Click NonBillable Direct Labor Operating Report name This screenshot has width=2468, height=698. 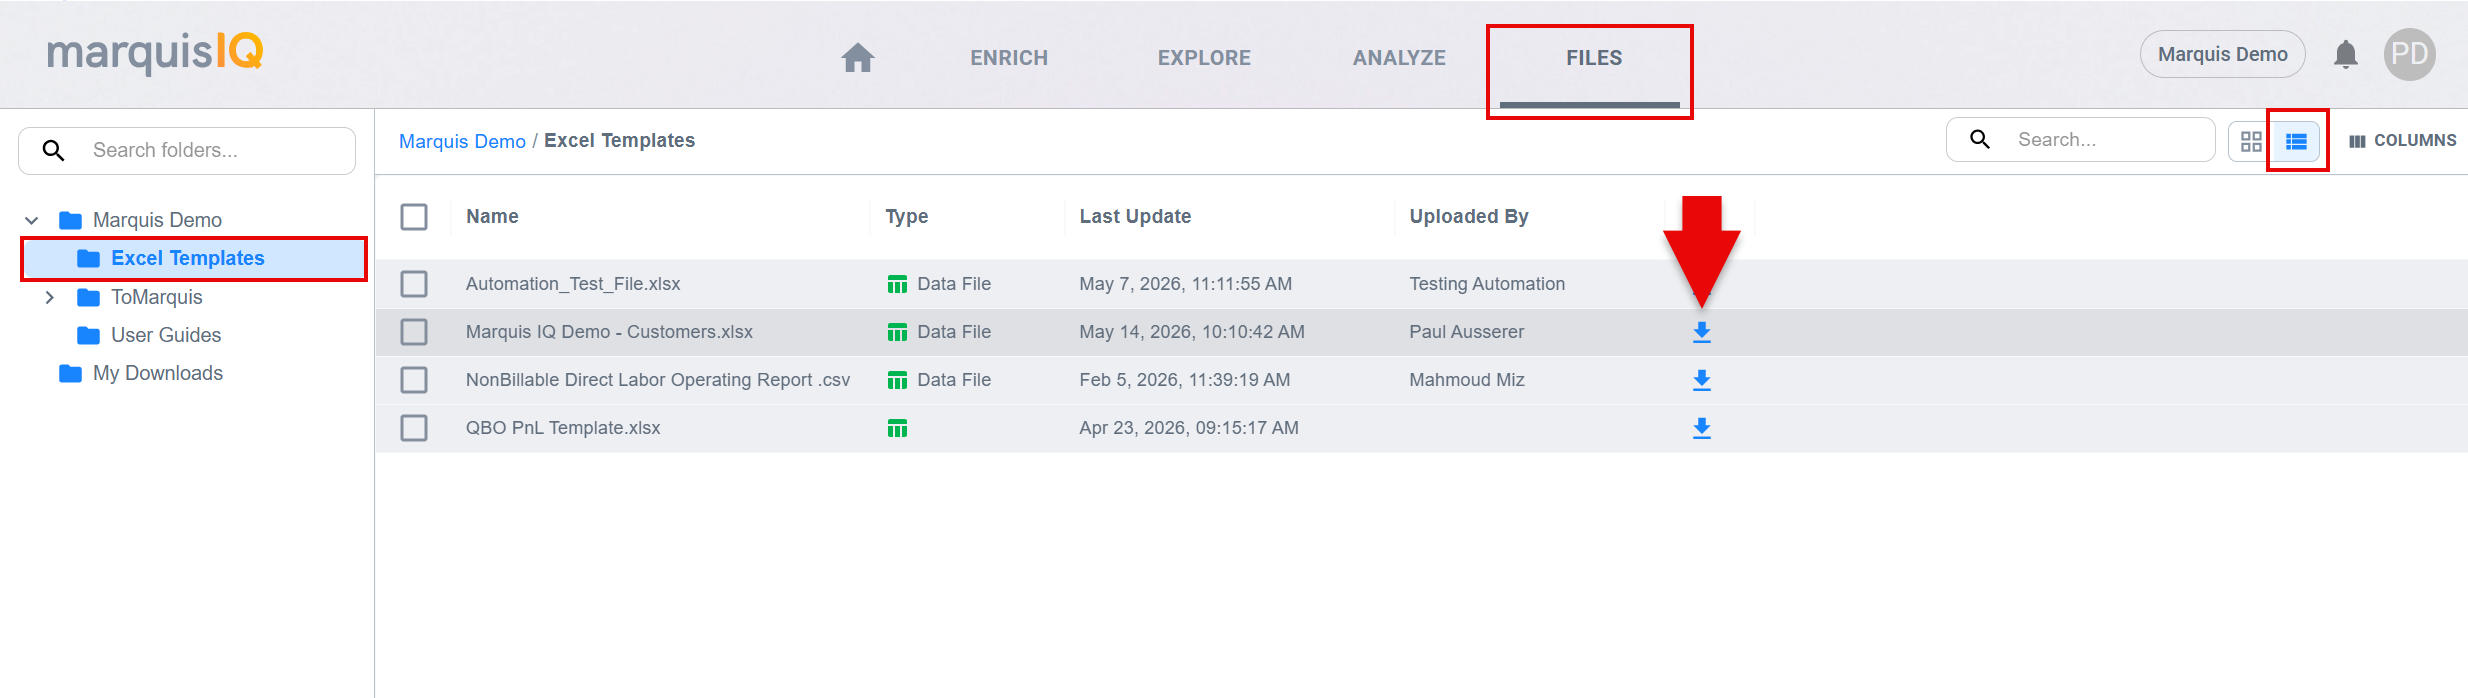coord(658,380)
